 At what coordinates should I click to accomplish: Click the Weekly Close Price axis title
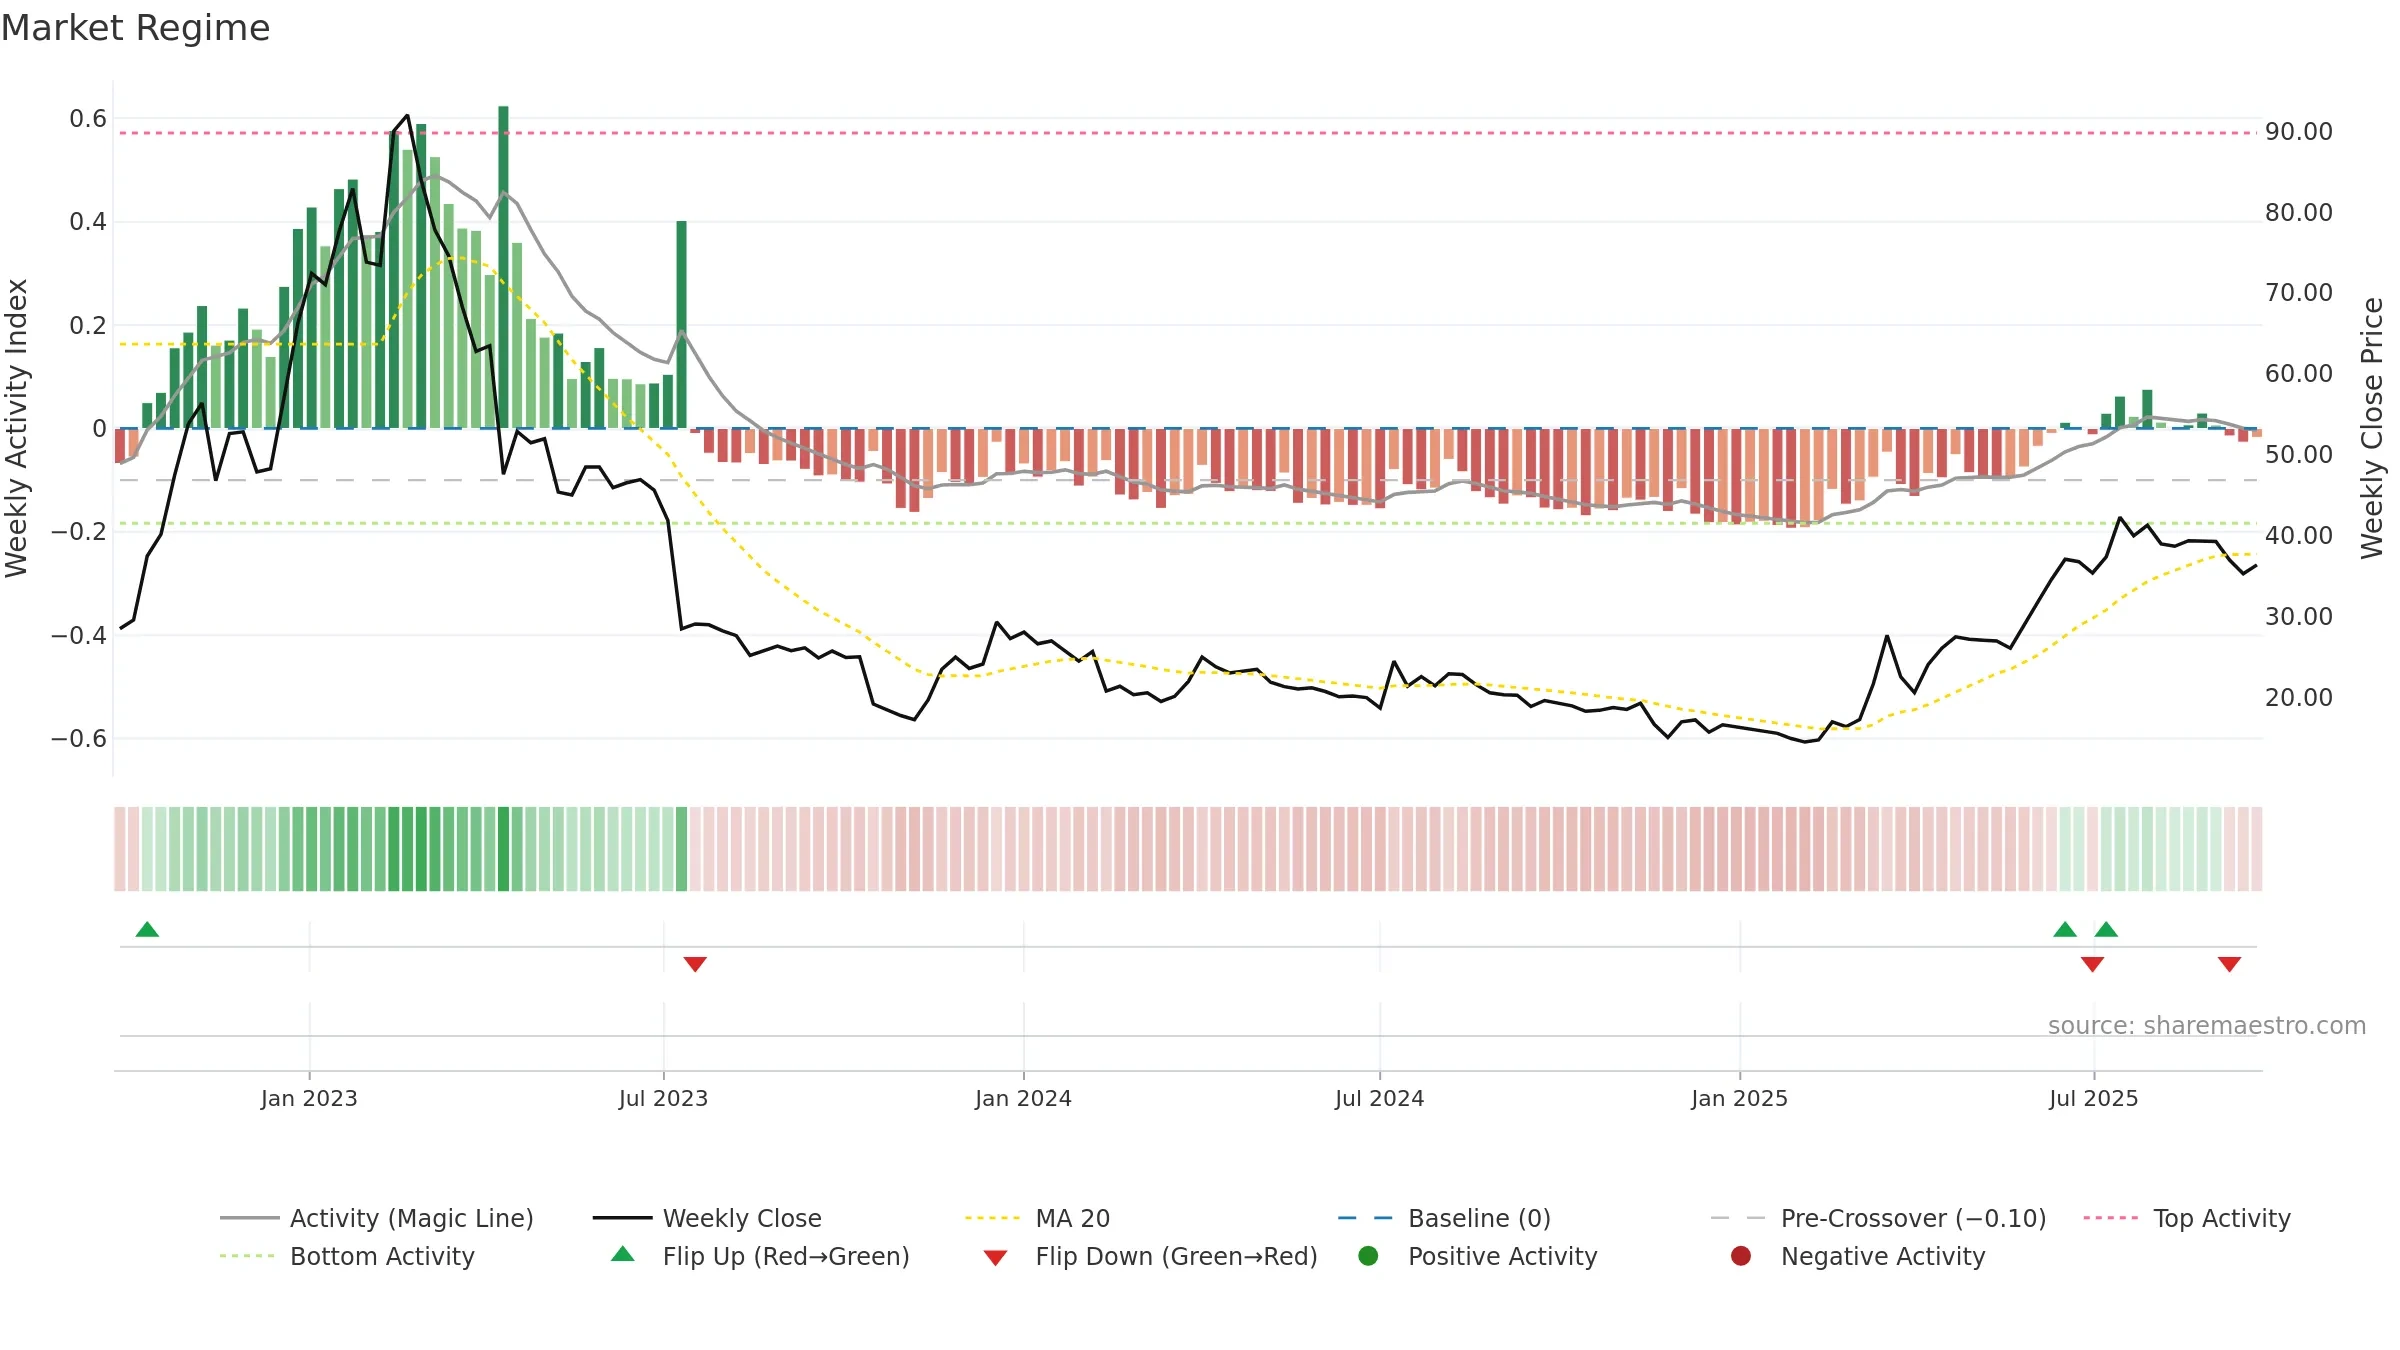[2372, 428]
